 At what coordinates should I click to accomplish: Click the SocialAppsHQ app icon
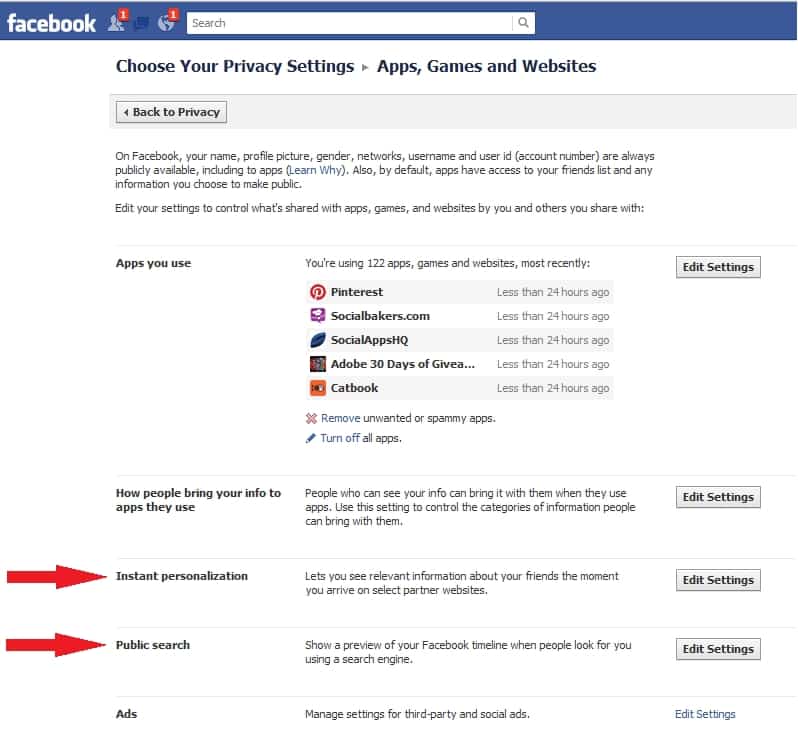coord(318,340)
